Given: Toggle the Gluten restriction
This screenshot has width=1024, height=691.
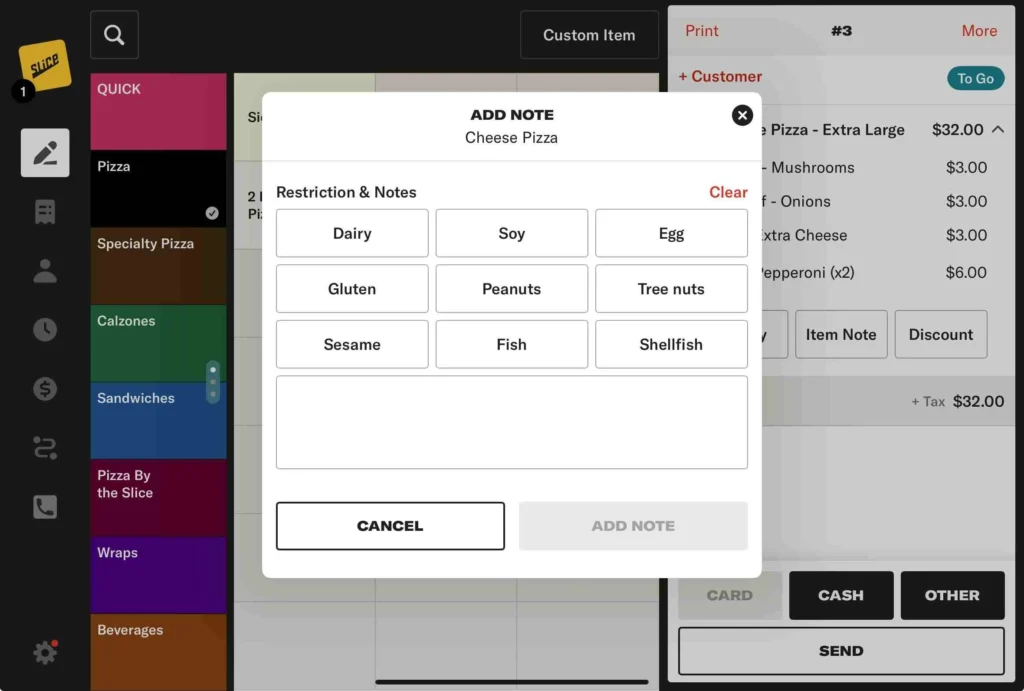Looking at the screenshot, I should tap(352, 289).
